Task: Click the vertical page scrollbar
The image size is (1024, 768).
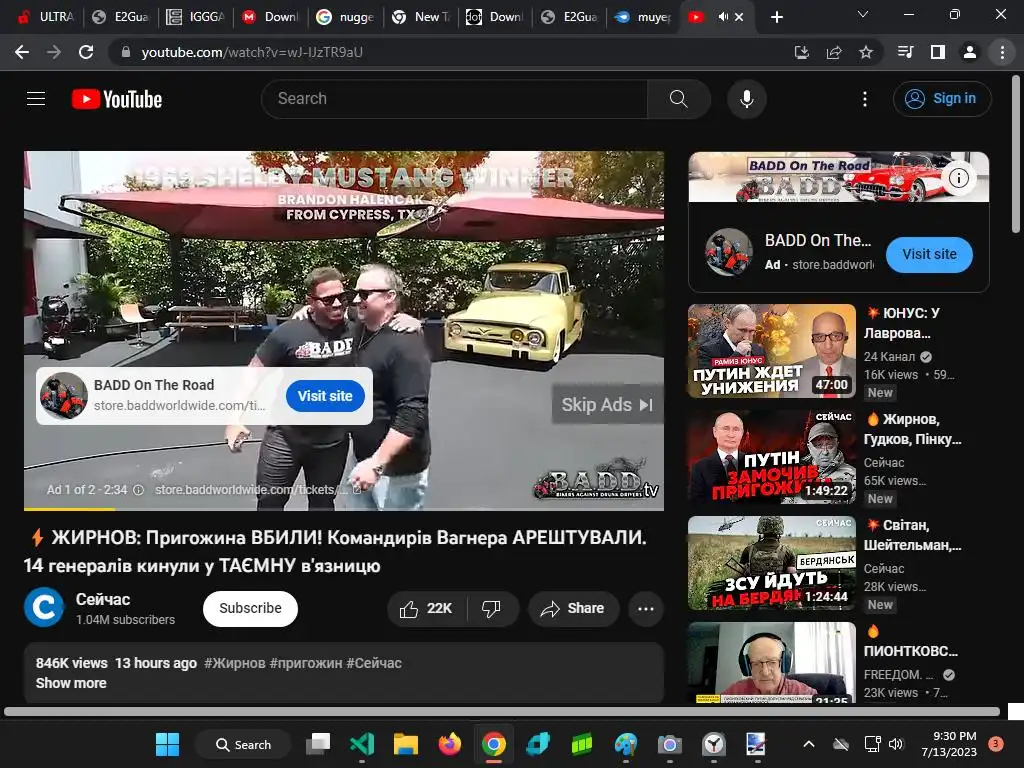Action: point(1016,153)
